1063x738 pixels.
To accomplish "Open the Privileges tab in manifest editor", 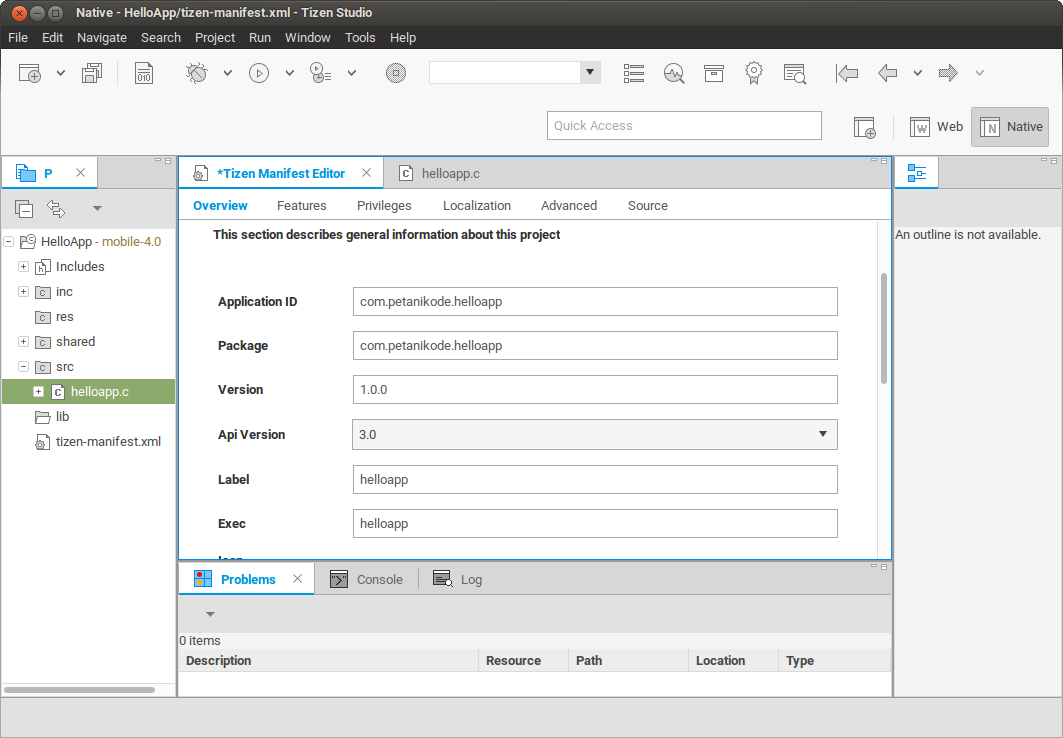I will (384, 206).
